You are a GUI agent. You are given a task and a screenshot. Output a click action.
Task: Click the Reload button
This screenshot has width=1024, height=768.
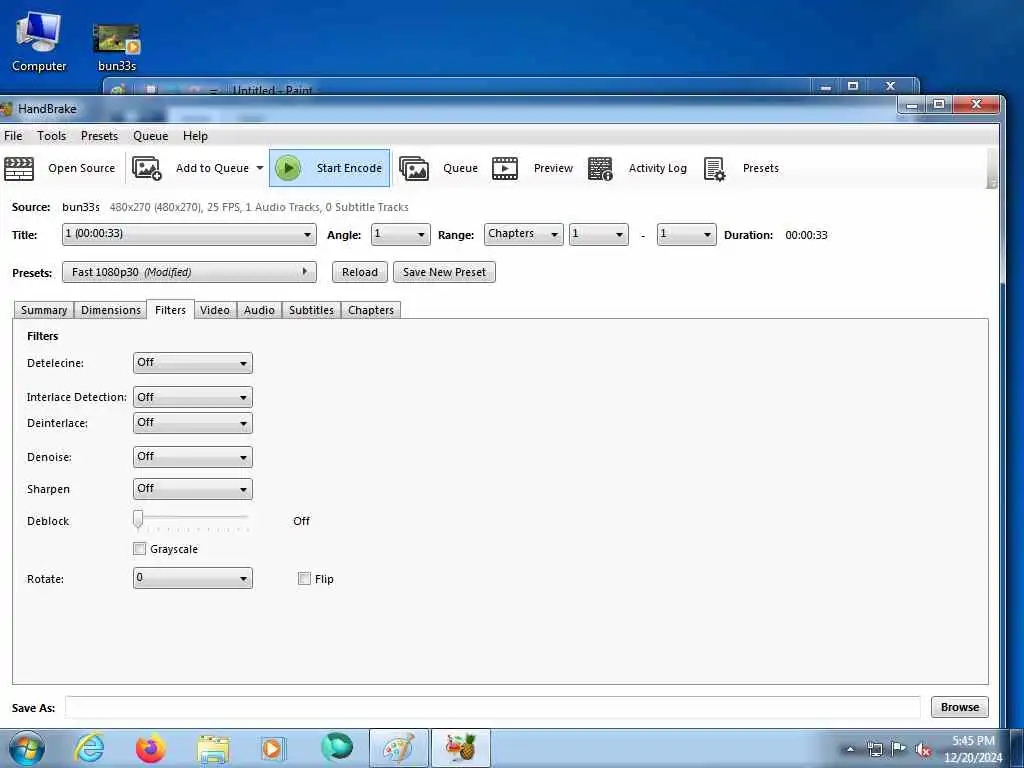360,272
